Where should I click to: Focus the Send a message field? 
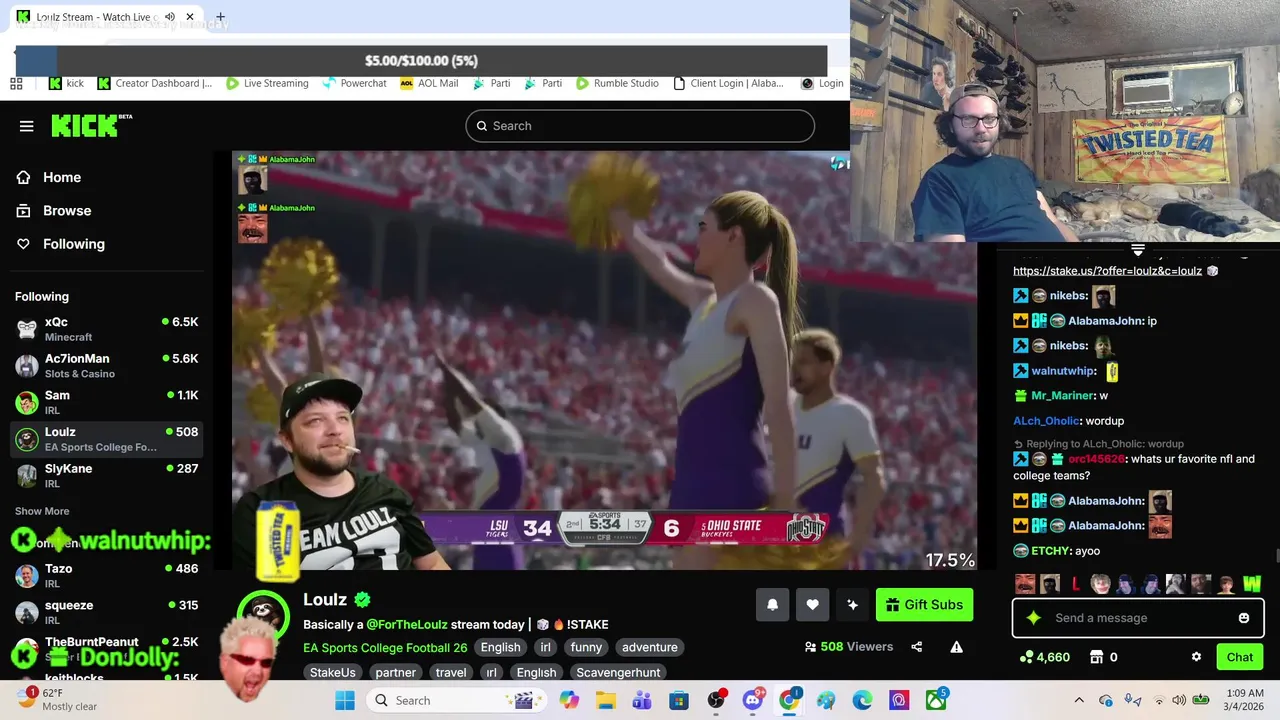click(x=1138, y=618)
